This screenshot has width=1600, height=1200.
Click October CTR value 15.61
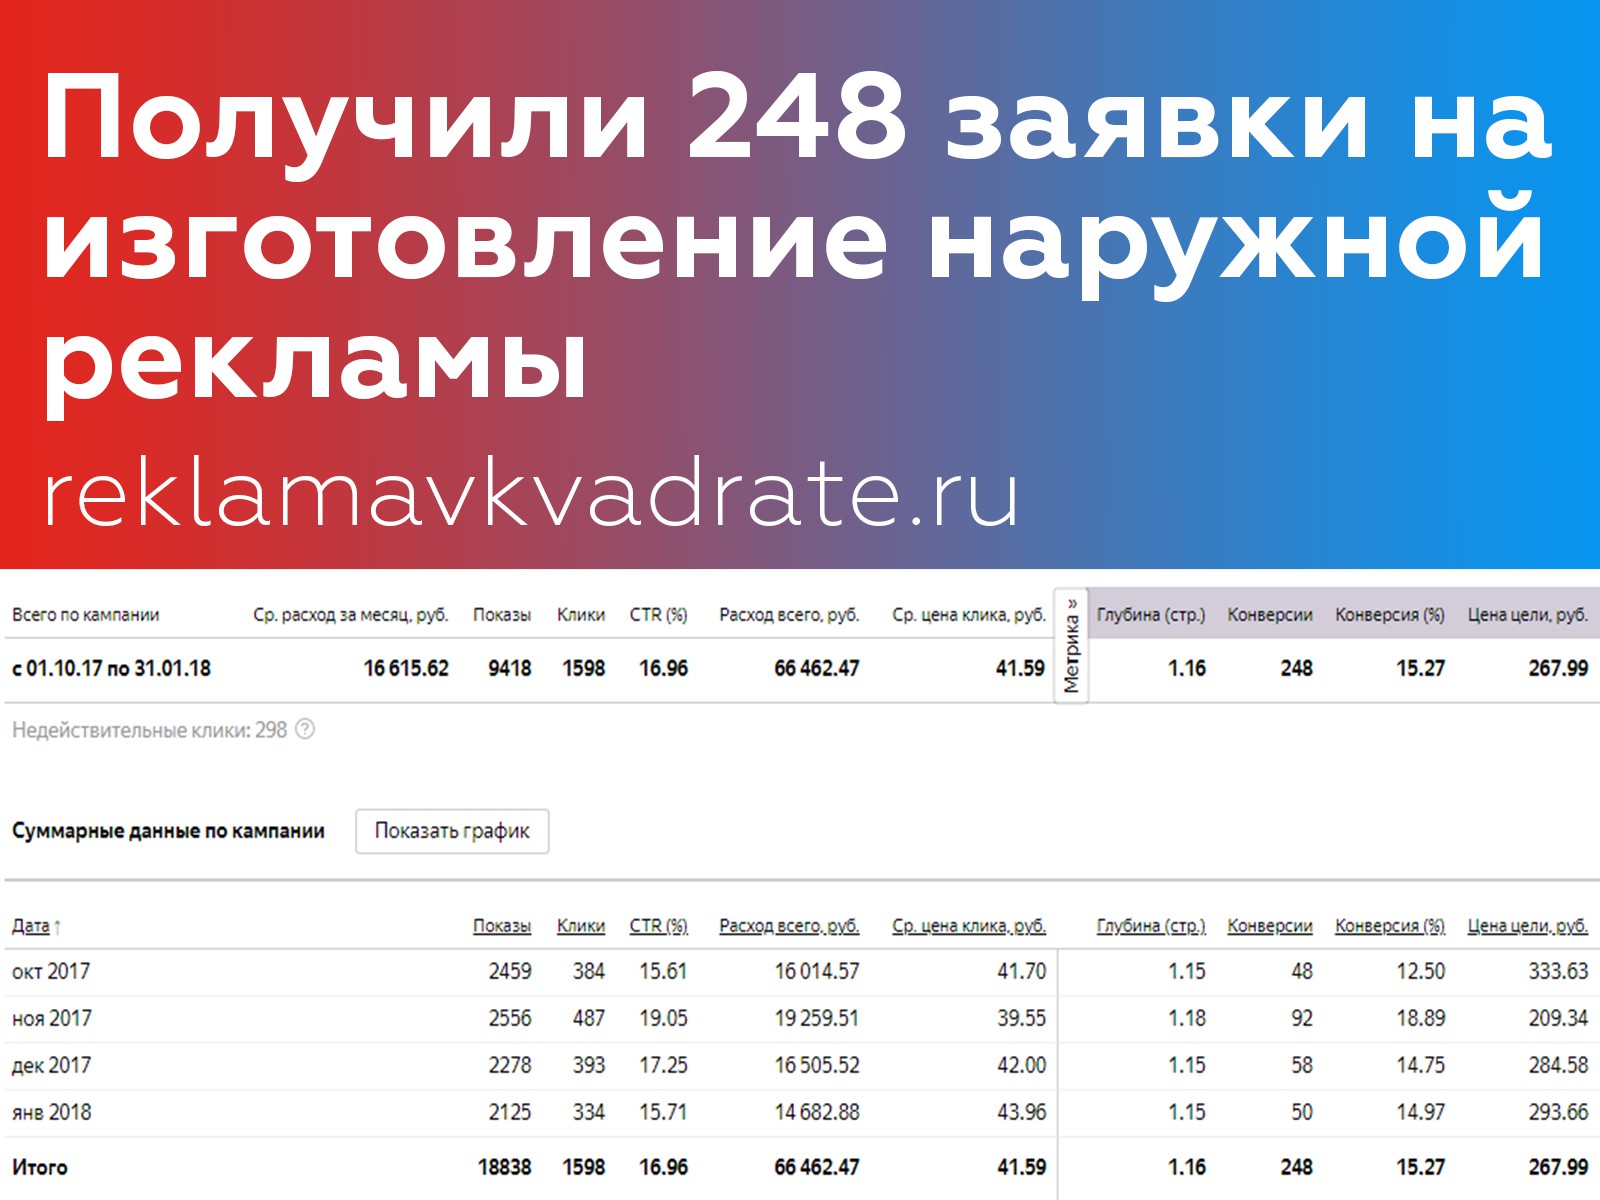[x=664, y=971]
